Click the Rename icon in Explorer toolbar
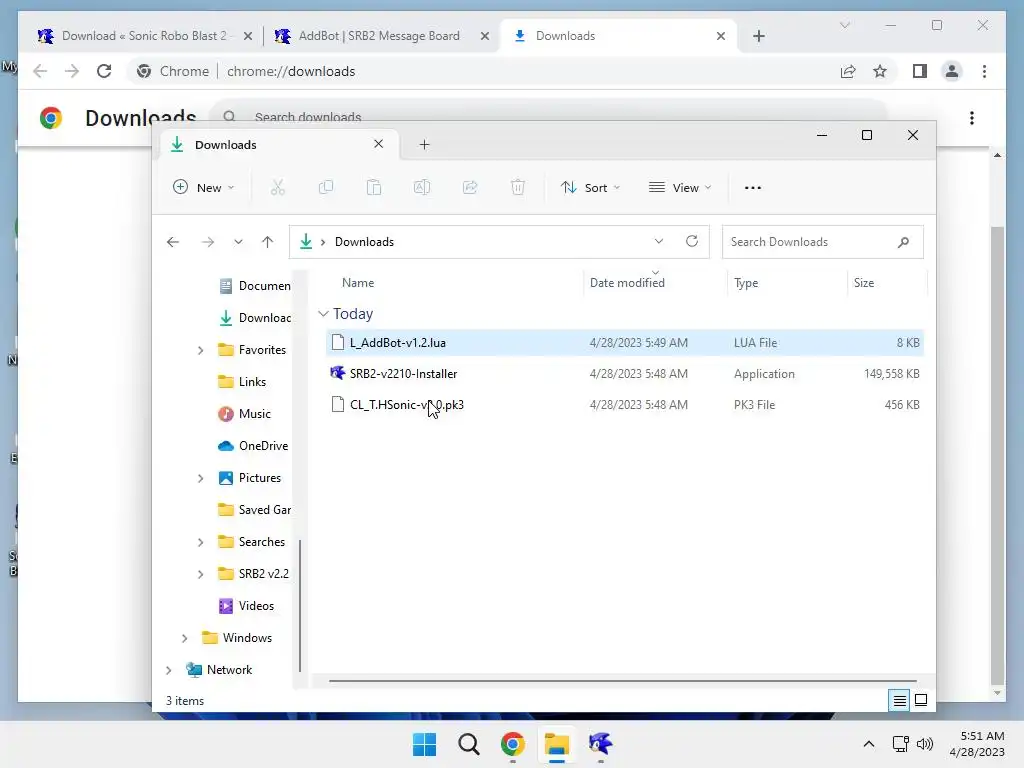Image resolution: width=1024 pixels, height=768 pixels. click(x=422, y=187)
